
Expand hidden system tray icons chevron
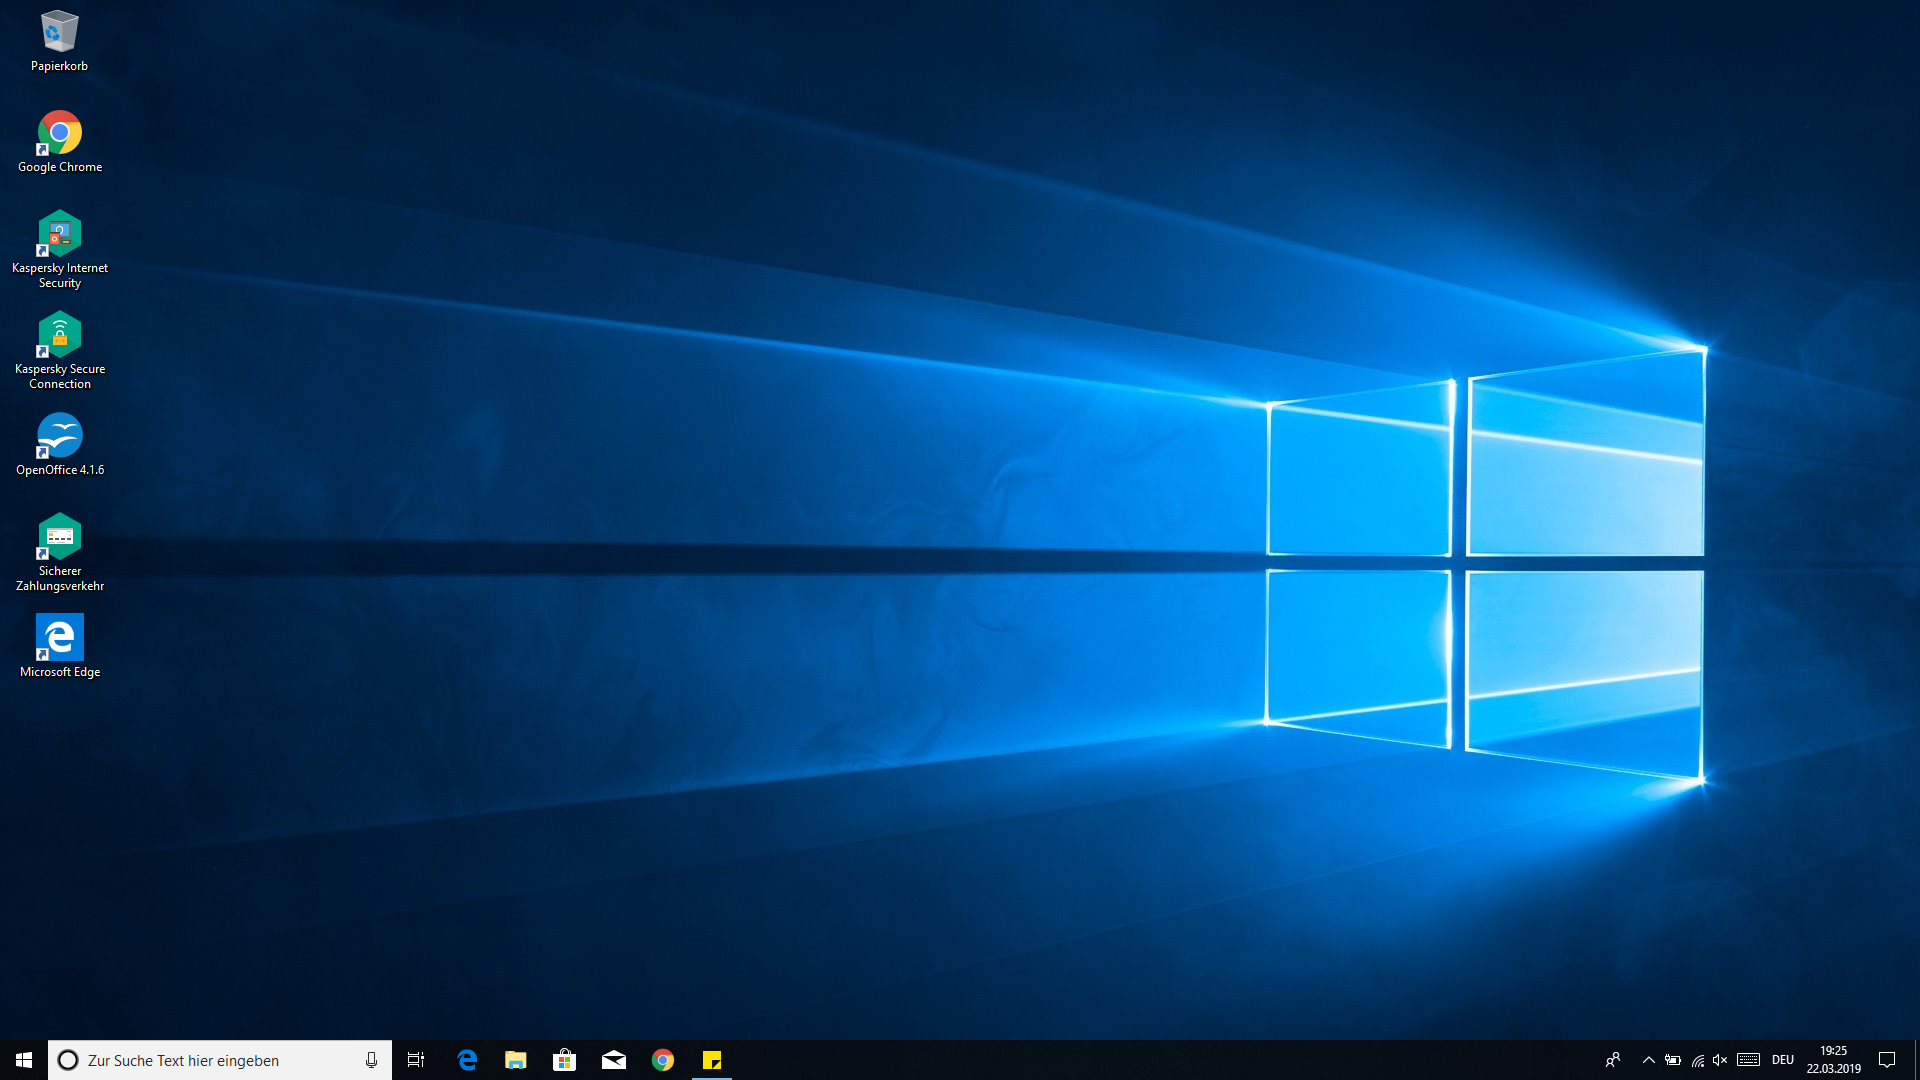(1648, 1060)
